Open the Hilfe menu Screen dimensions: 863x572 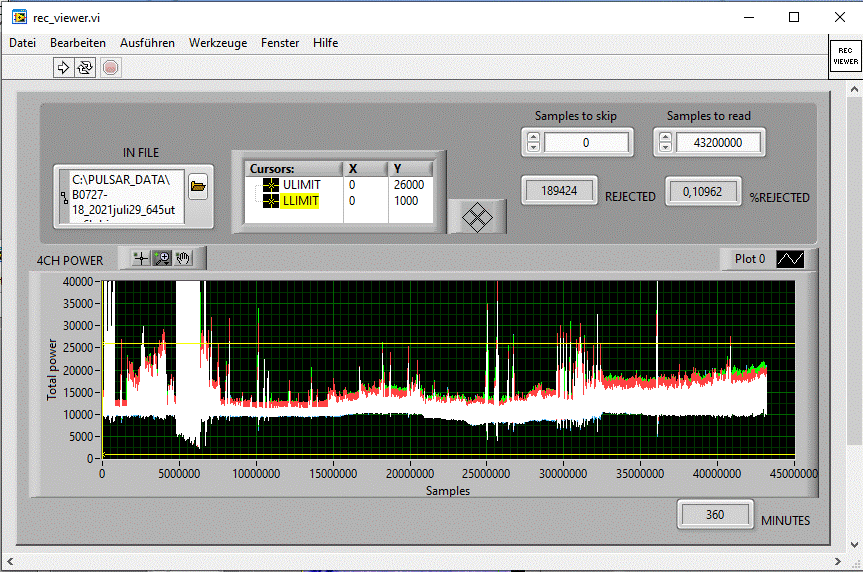pos(325,43)
